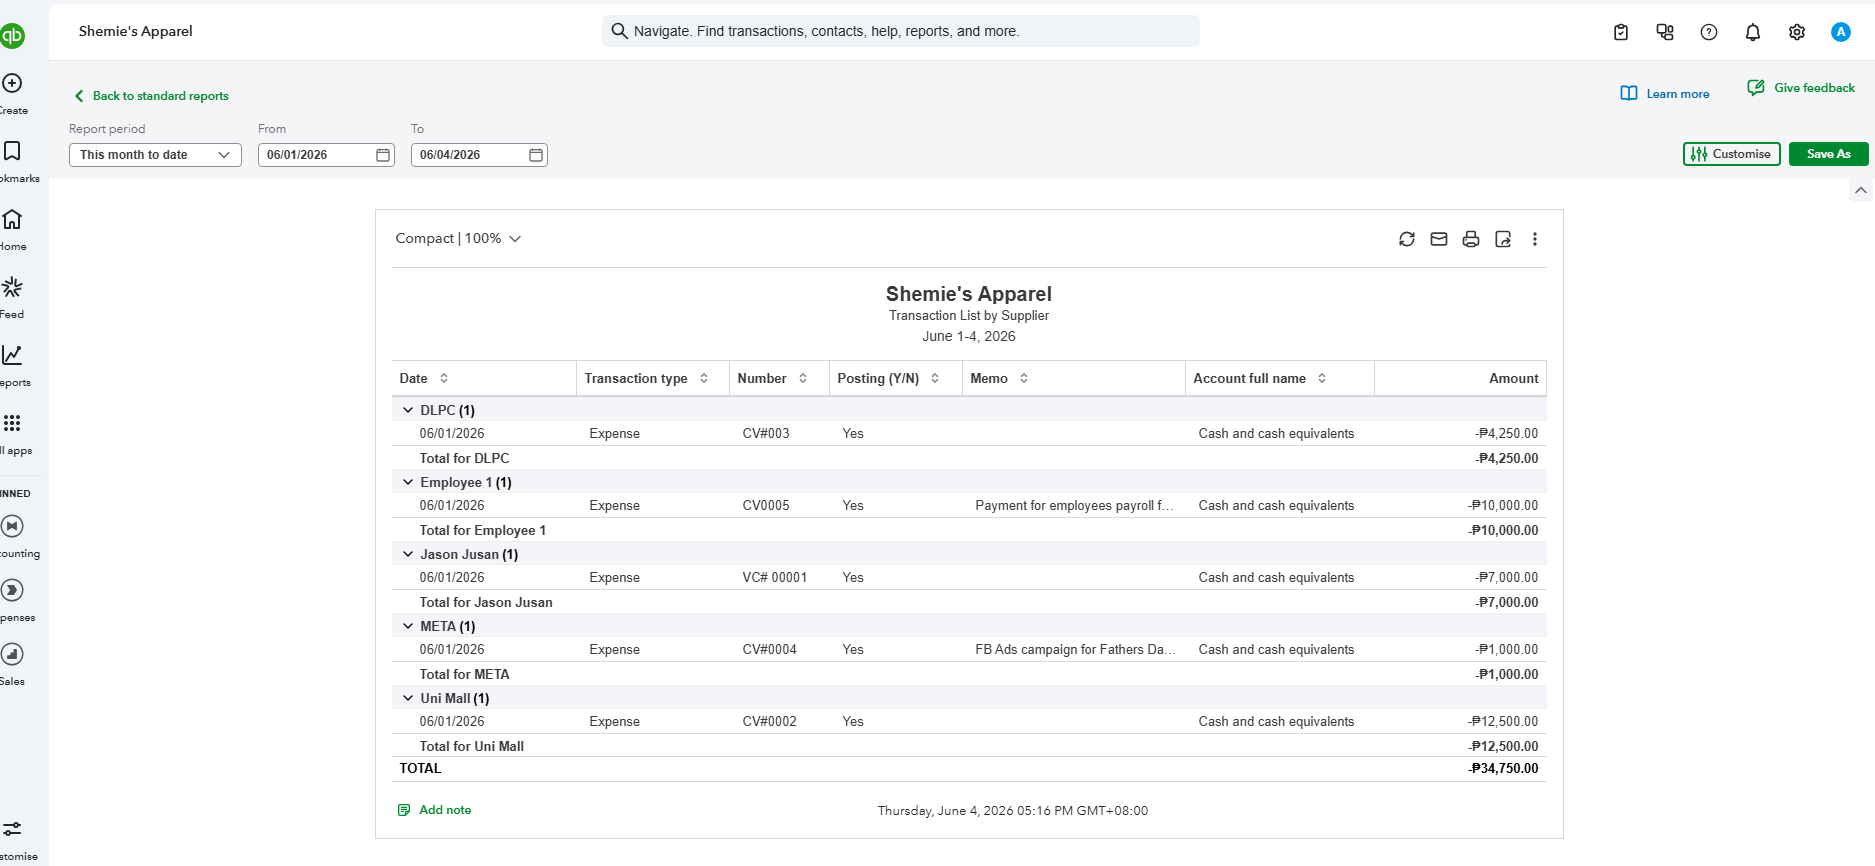
Task: Open the Create plus icon in sidebar
Action: click(x=12, y=84)
